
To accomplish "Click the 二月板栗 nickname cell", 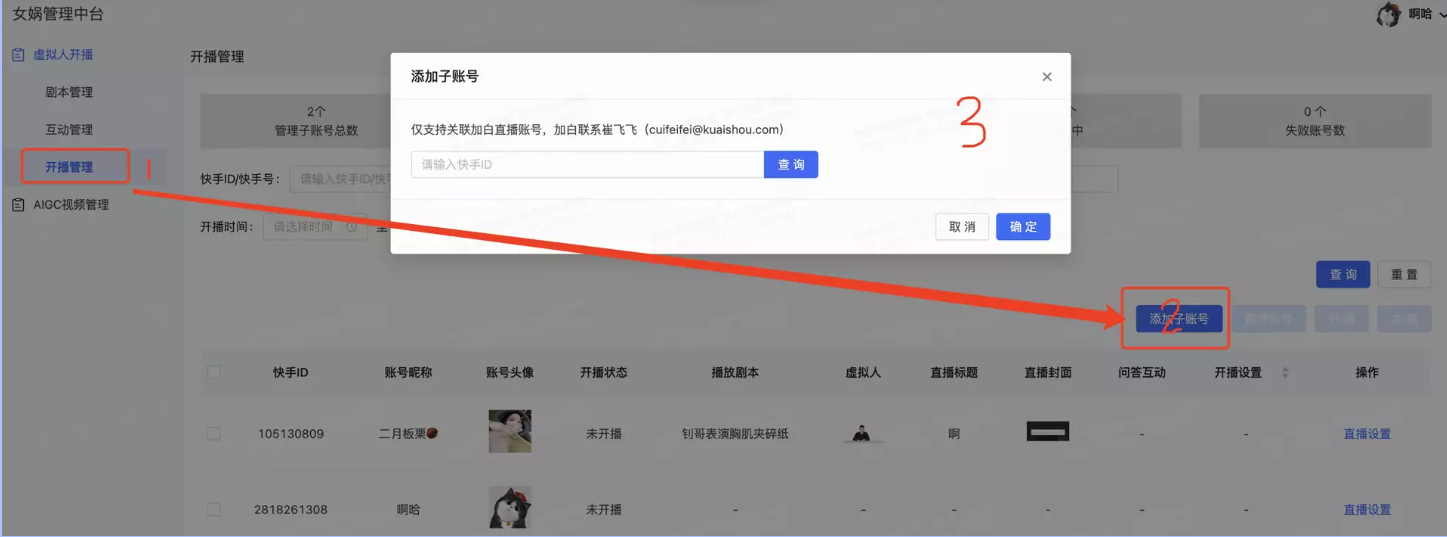I will 409,434.
